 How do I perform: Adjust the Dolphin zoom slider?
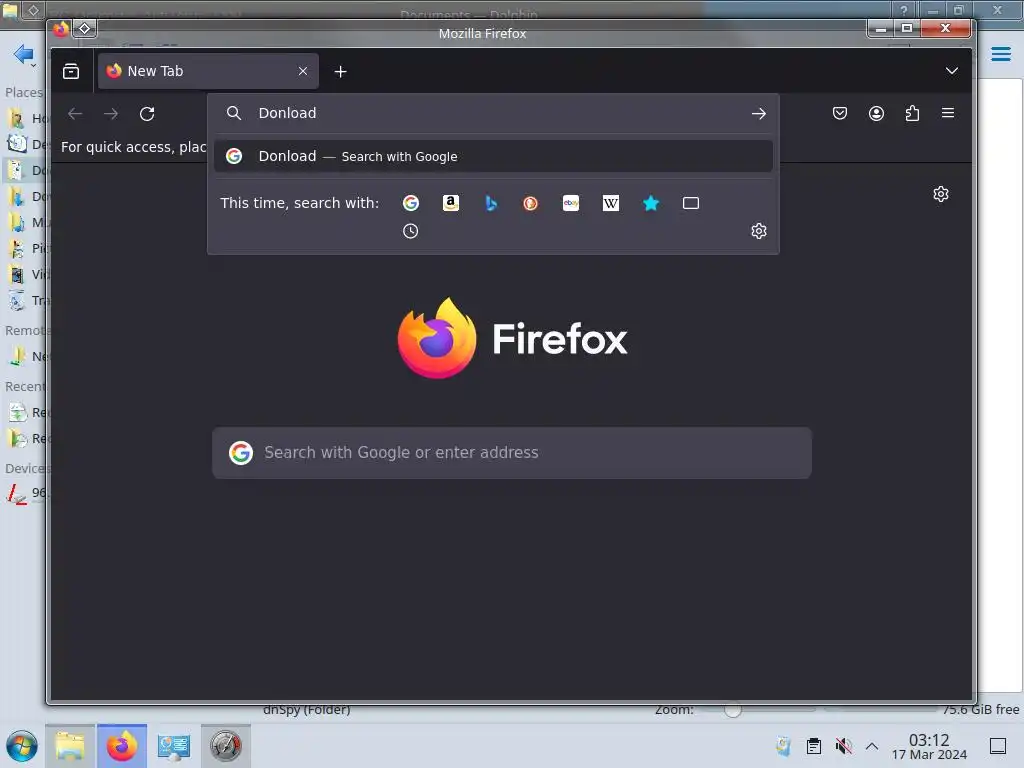click(x=733, y=709)
